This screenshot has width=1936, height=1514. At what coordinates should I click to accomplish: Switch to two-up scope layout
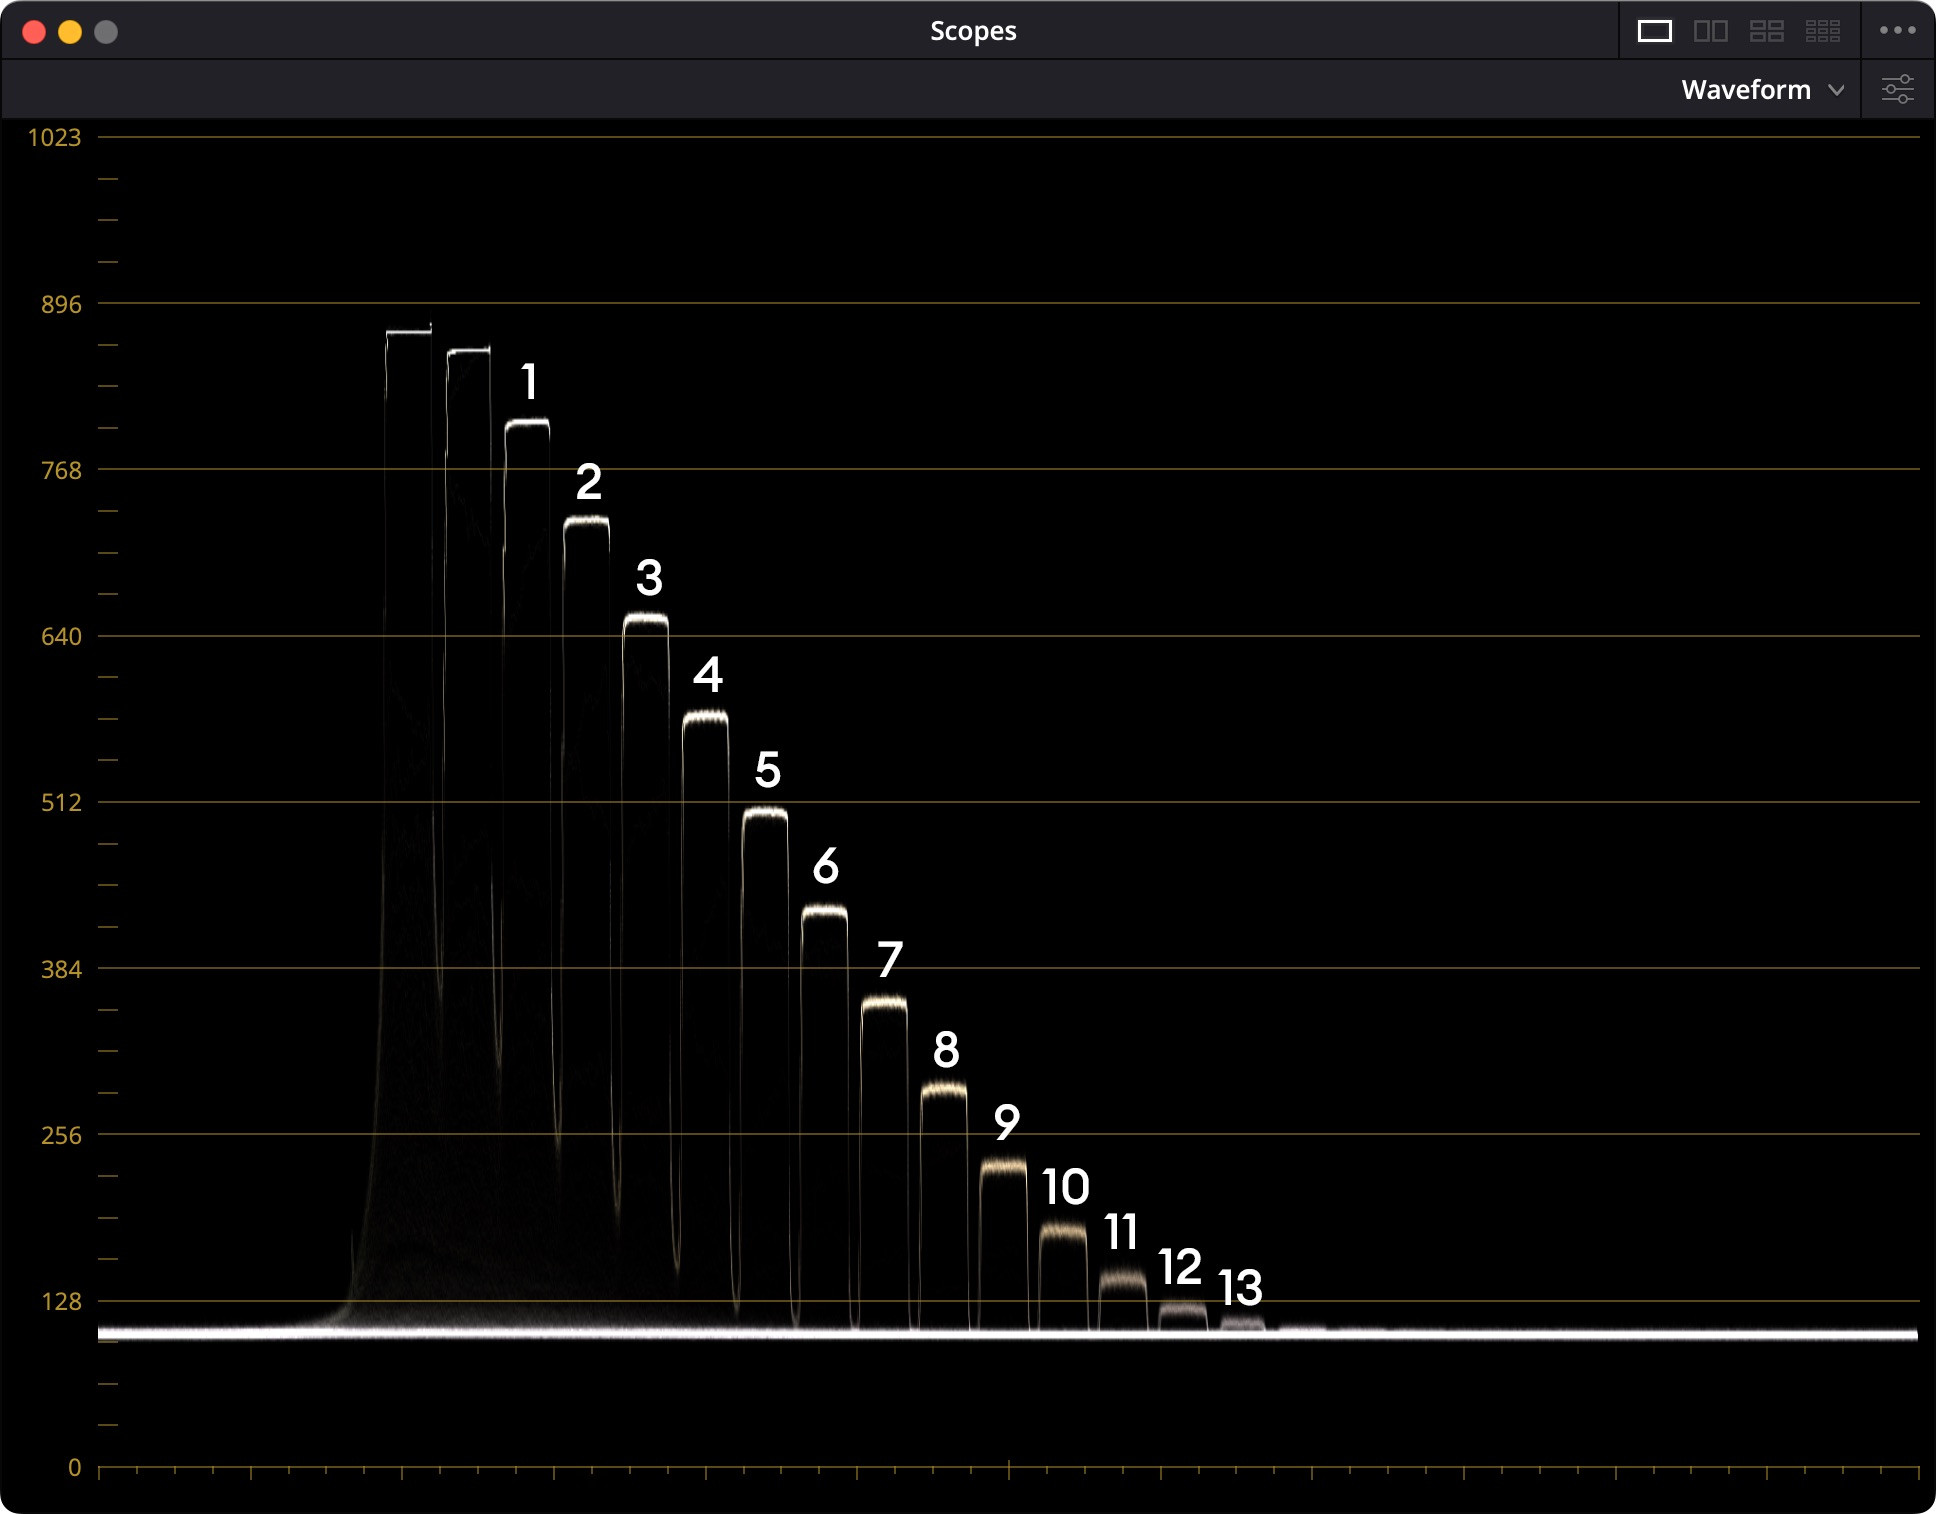click(x=1710, y=31)
